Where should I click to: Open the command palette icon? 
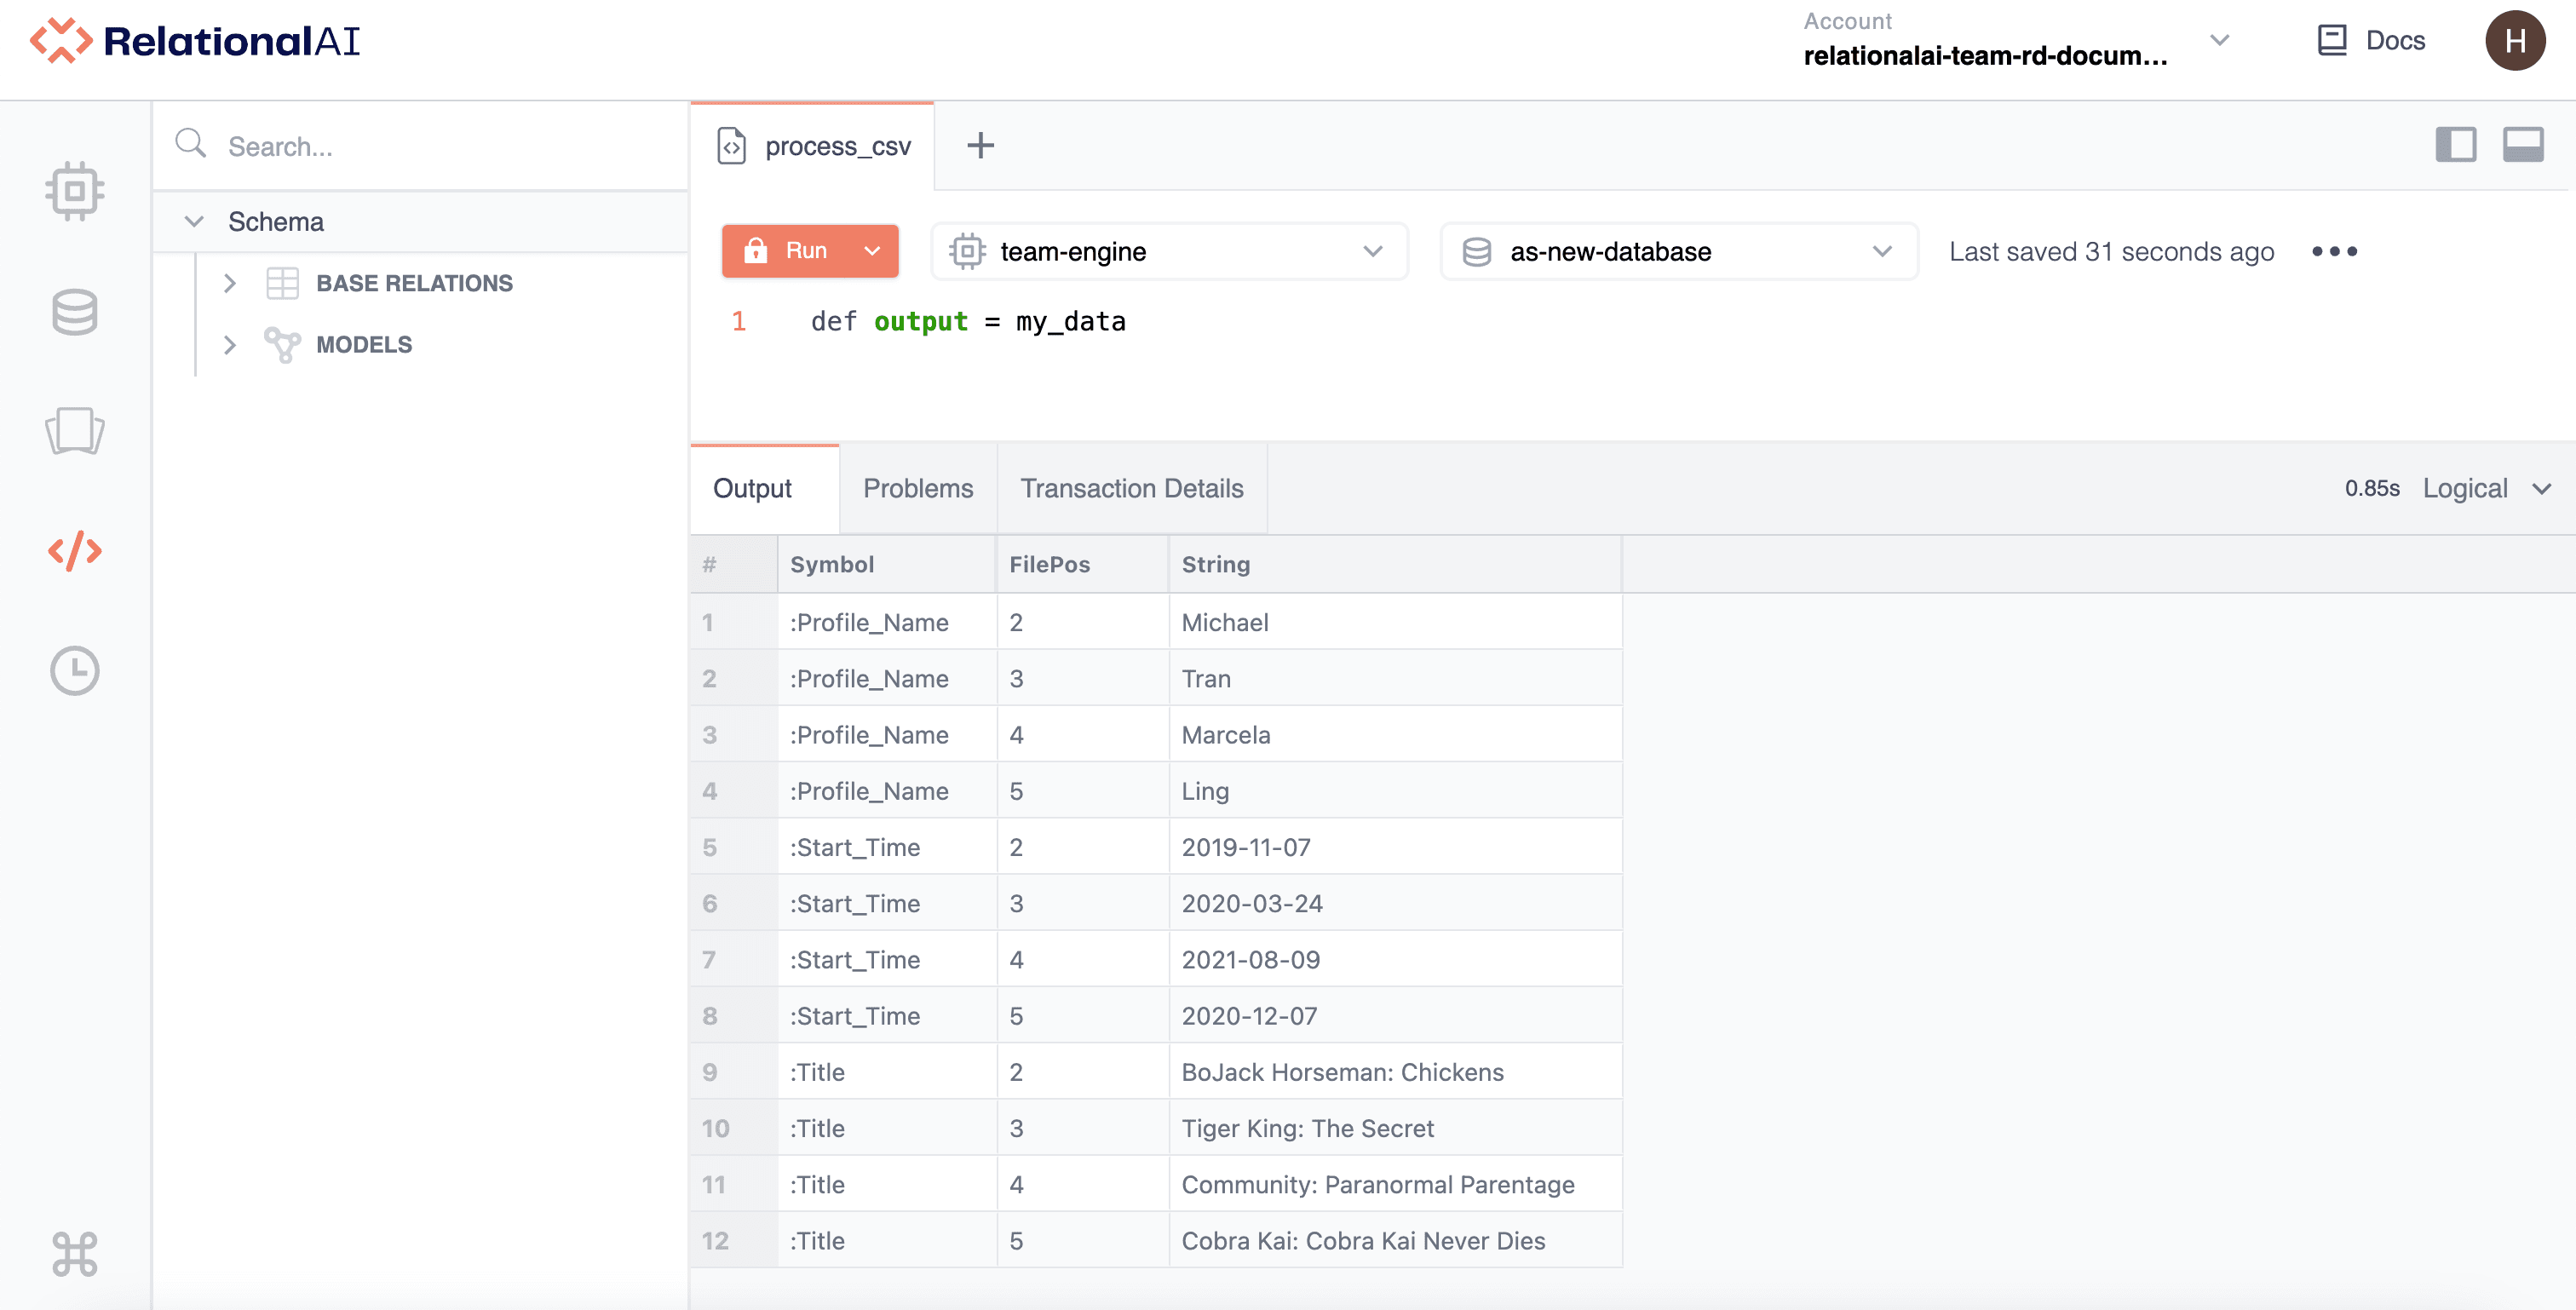point(75,1254)
